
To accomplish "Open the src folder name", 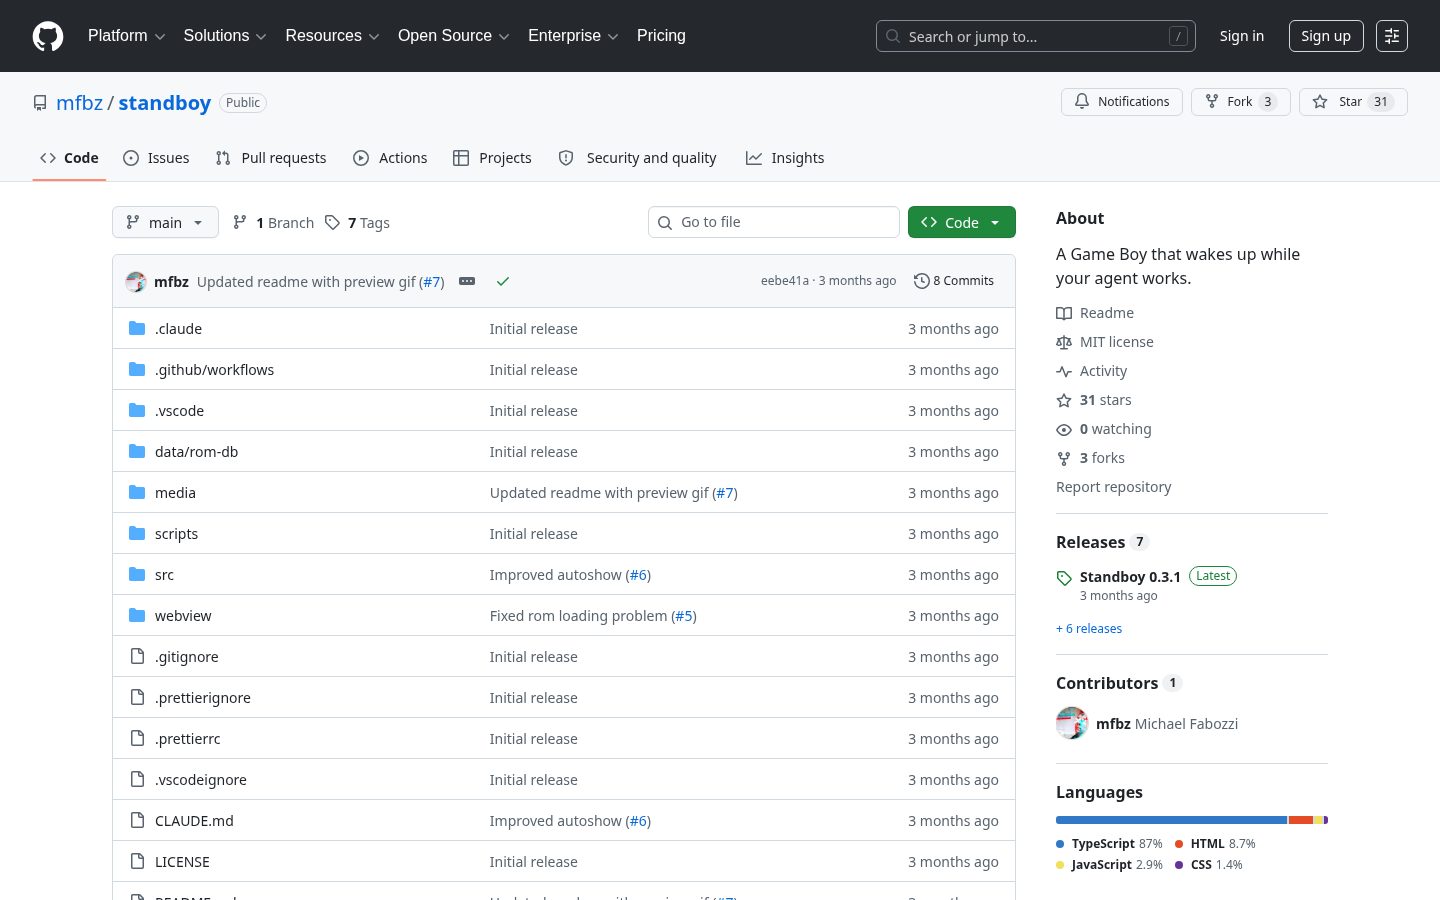I will [164, 575].
